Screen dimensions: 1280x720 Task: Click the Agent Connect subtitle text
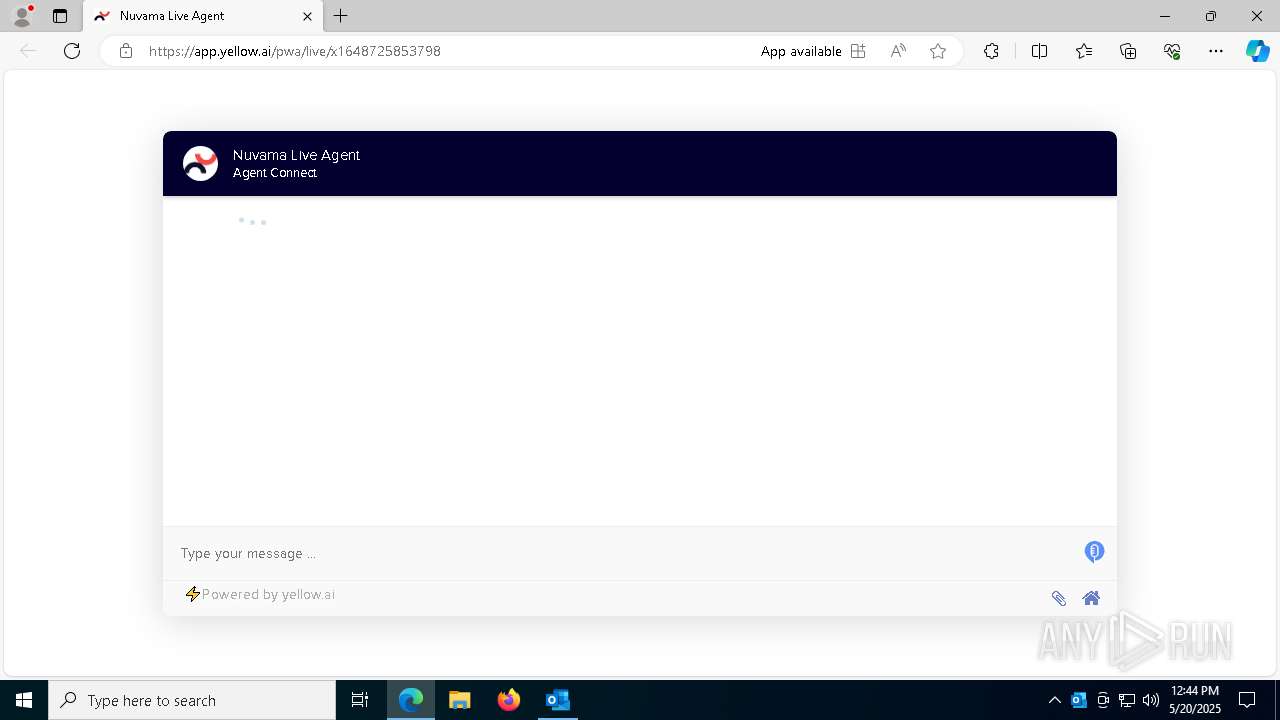[275, 173]
